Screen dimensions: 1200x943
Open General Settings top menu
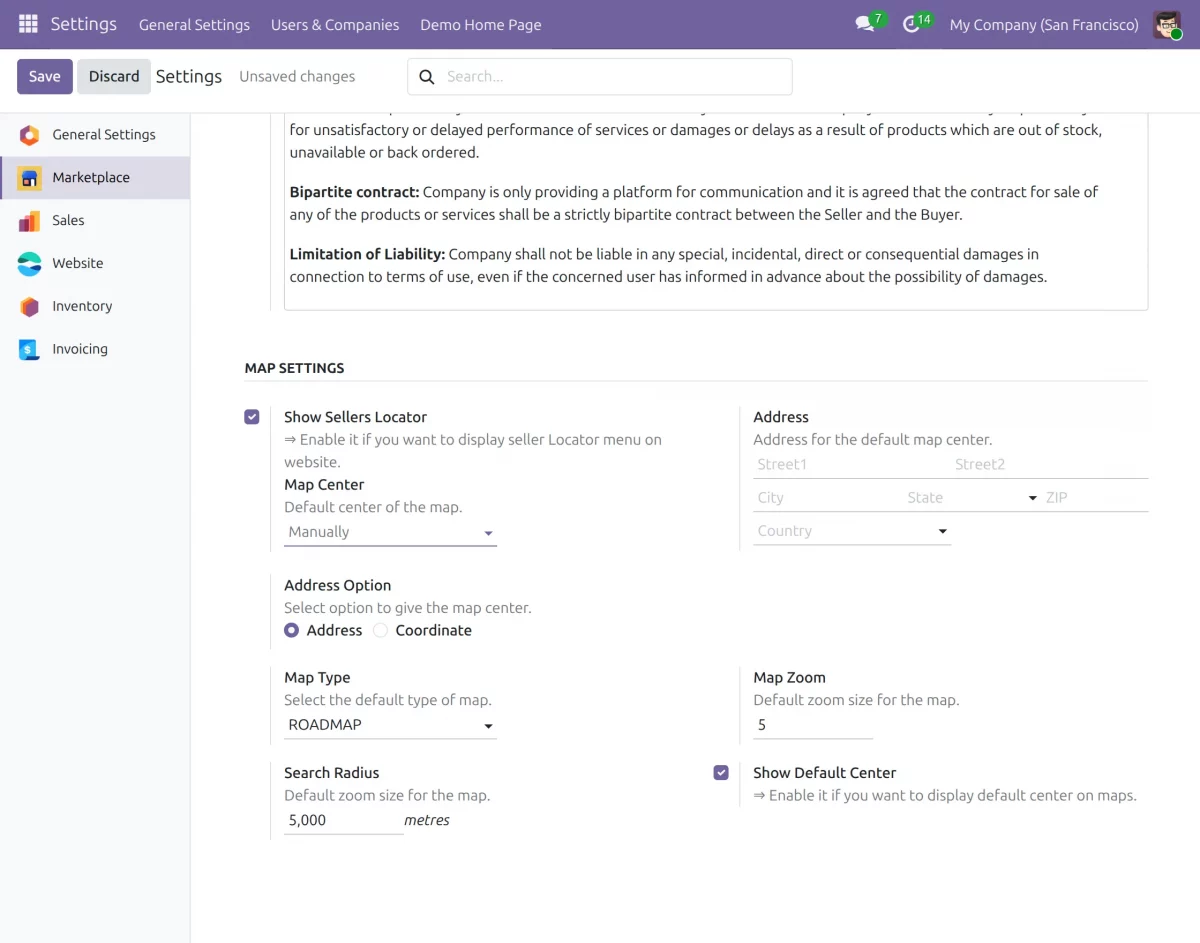pyautogui.click(x=194, y=25)
